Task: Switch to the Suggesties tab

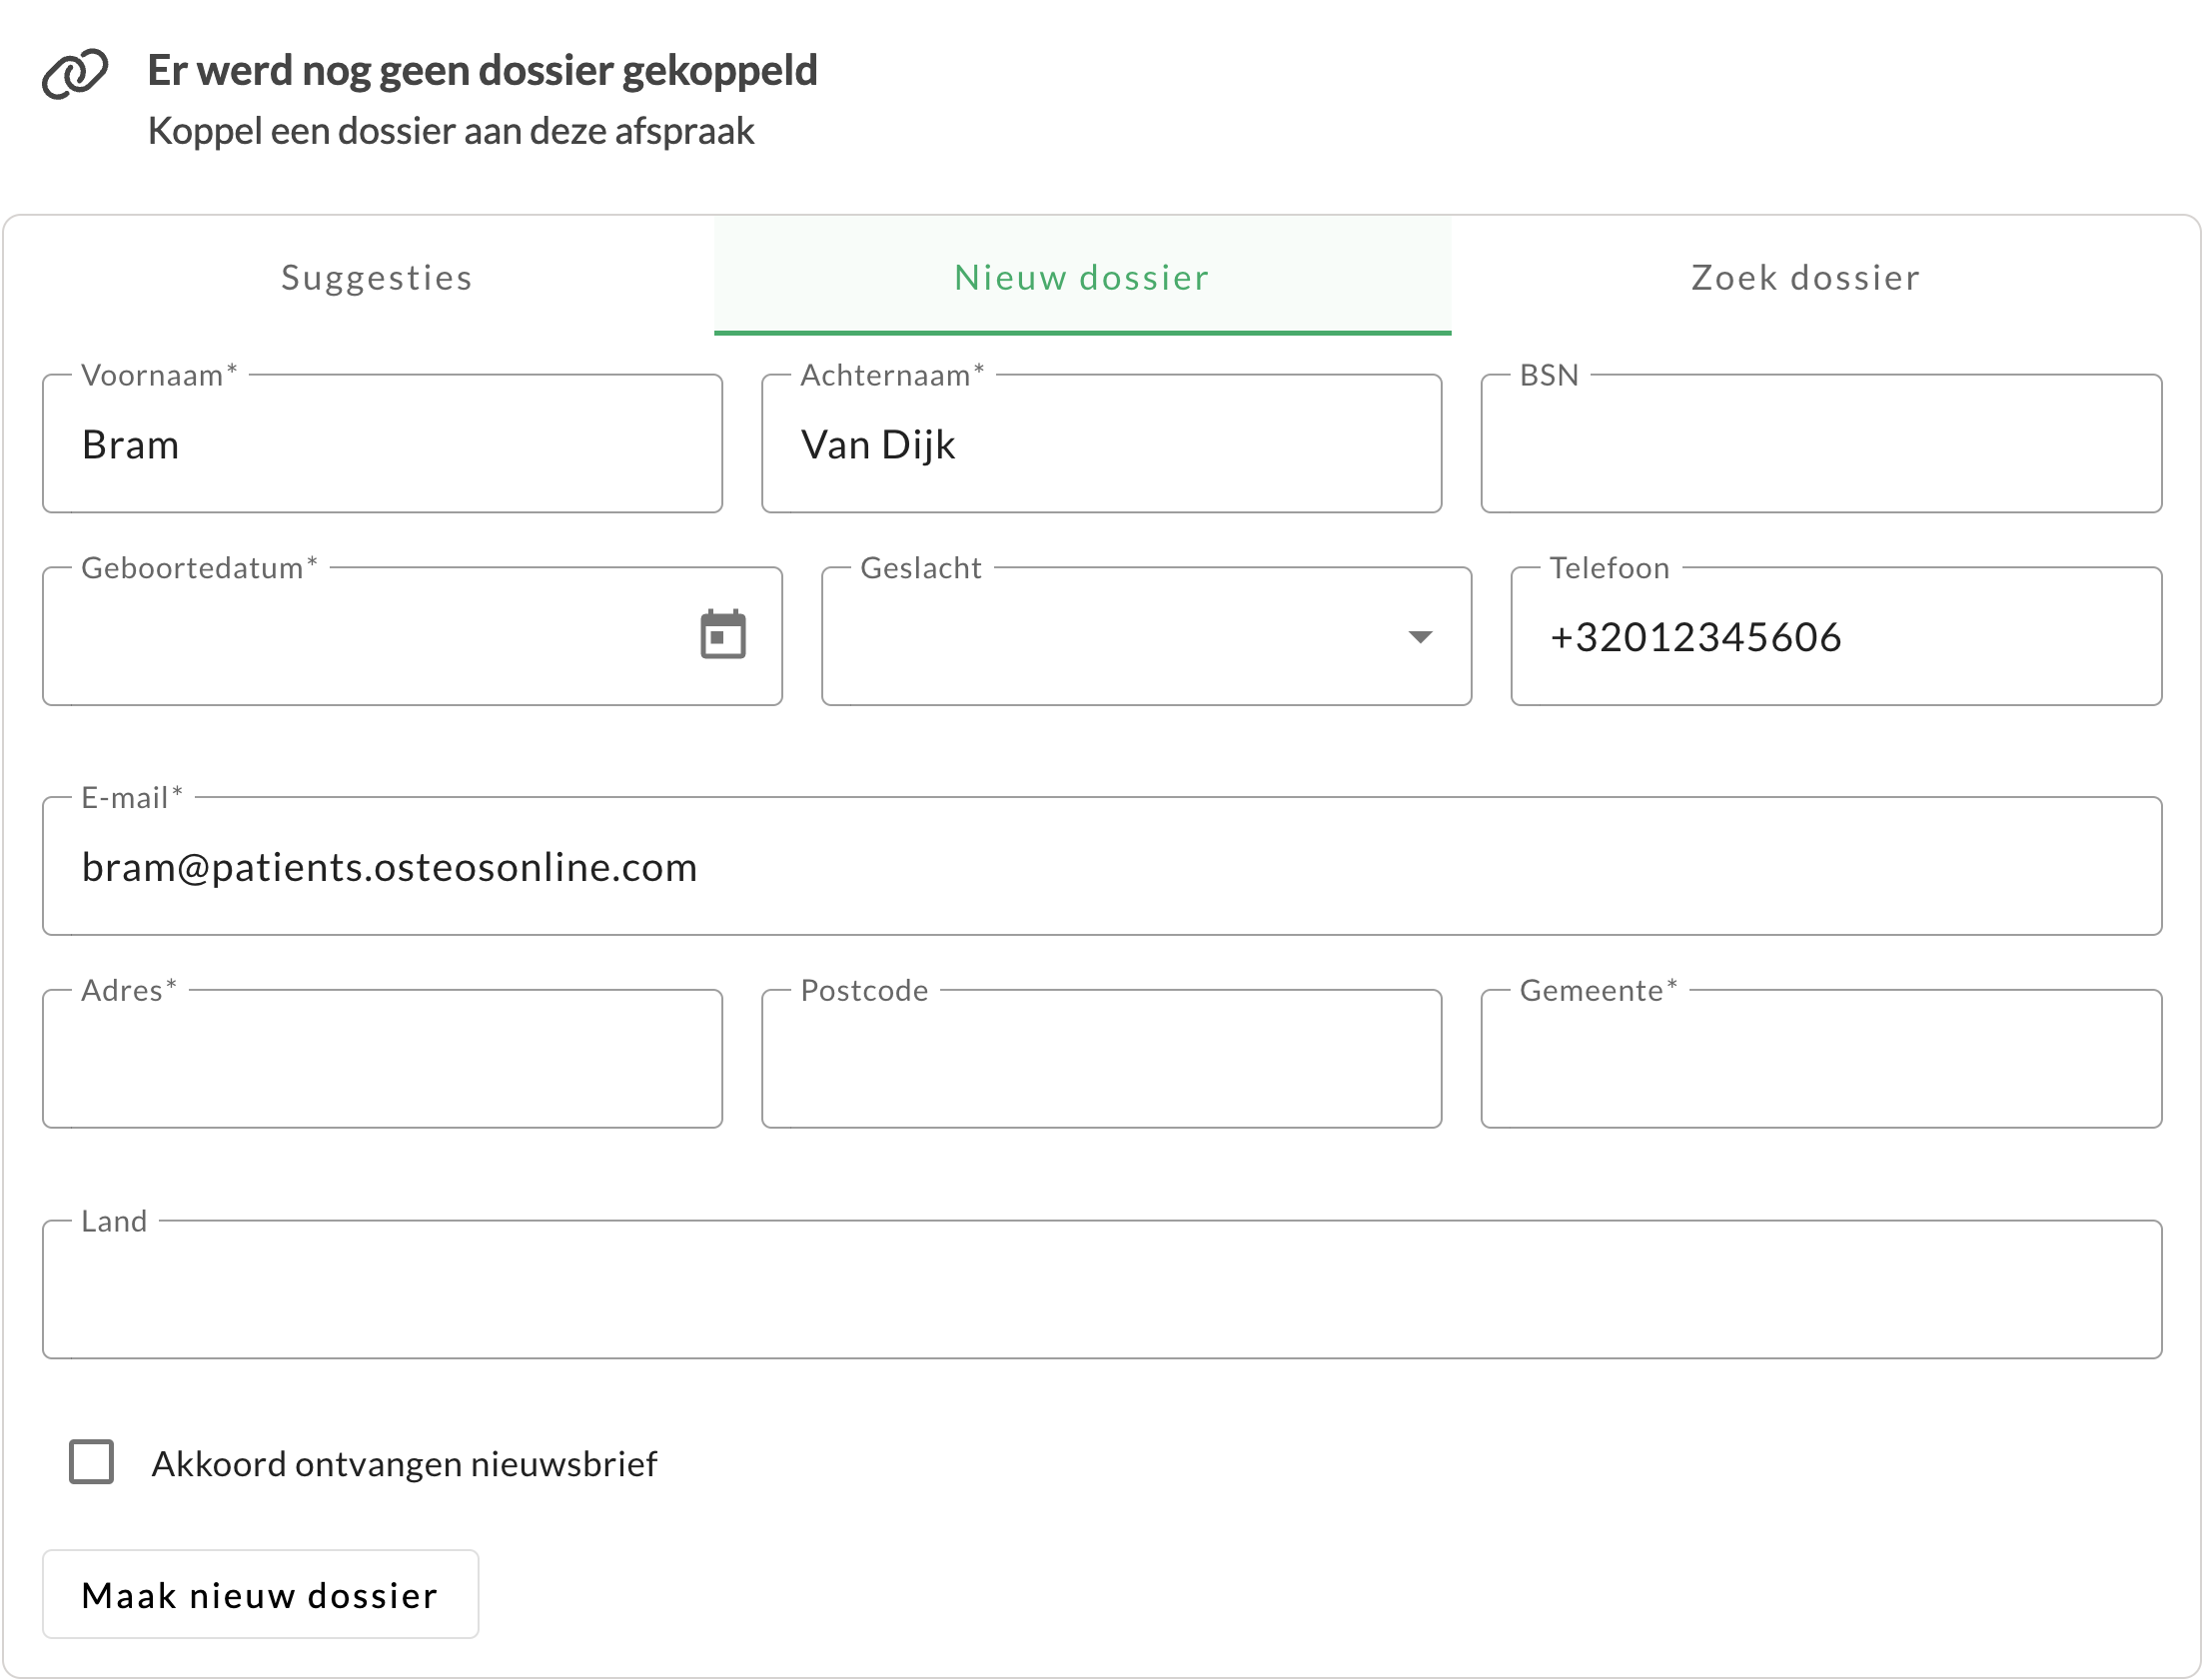Action: point(376,277)
